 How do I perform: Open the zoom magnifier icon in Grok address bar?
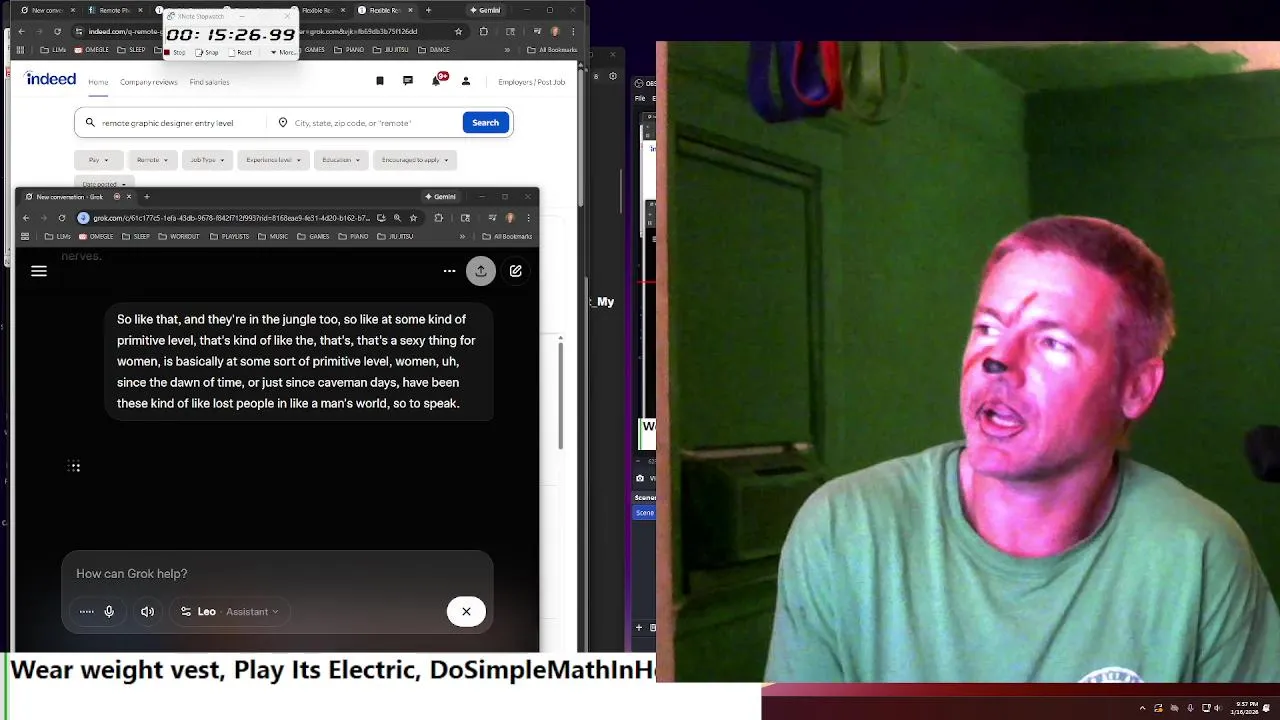pyautogui.click(x=397, y=218)
